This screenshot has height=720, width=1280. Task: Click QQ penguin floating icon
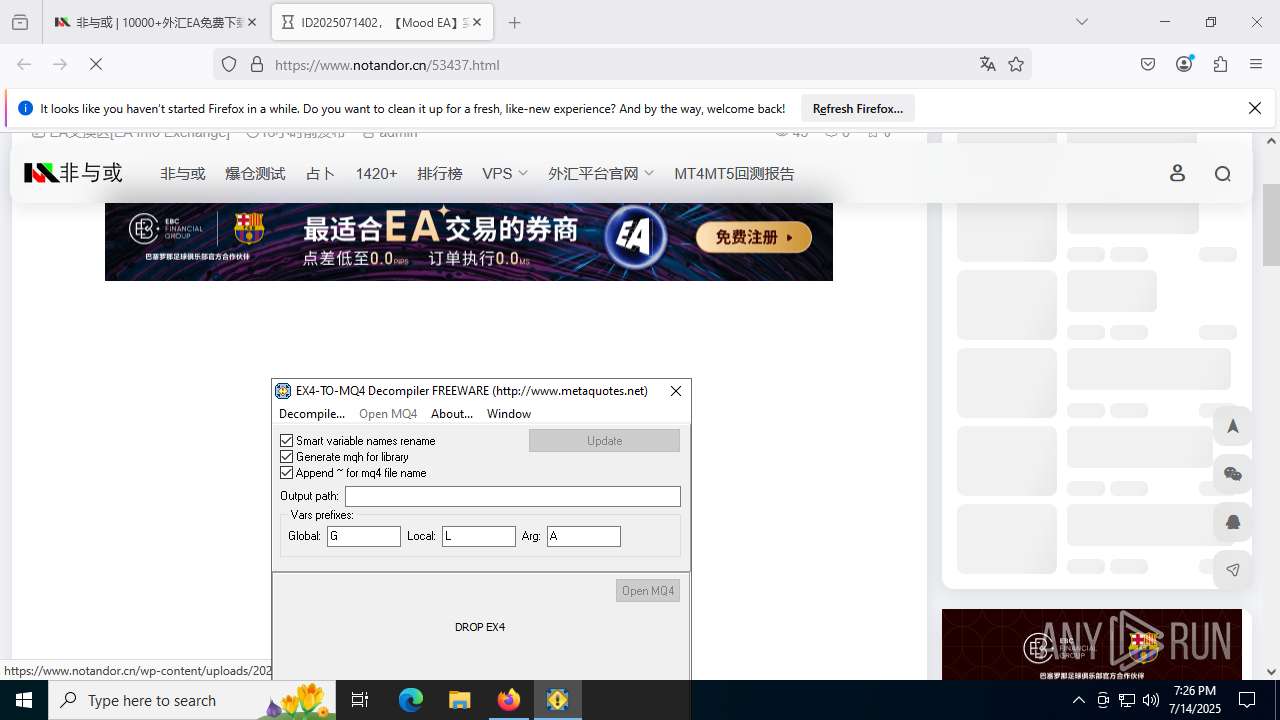(x=1232, y=522)
